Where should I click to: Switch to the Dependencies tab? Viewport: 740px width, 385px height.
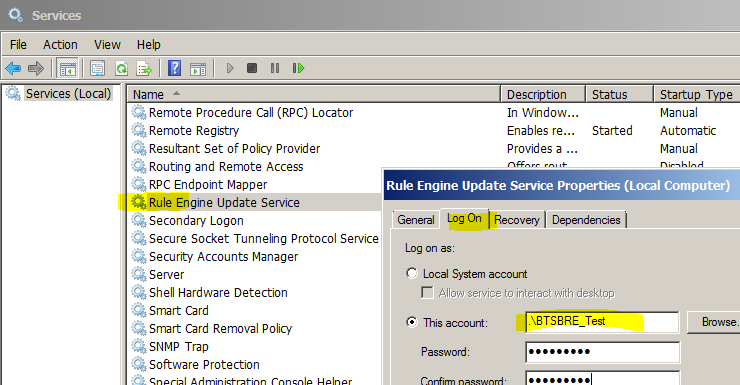pyautogui.click(x=586, y=220)
